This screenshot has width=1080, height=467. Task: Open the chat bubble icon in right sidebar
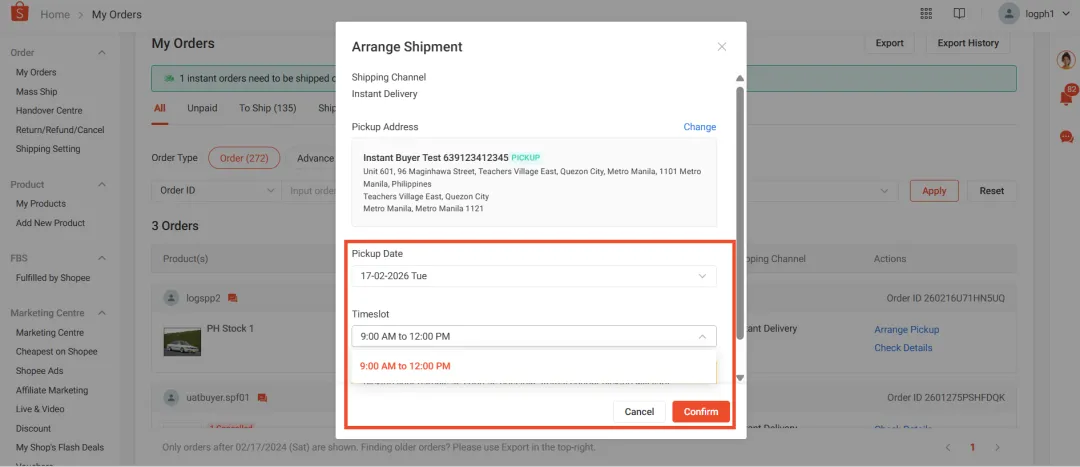[x=1066, y=136]
